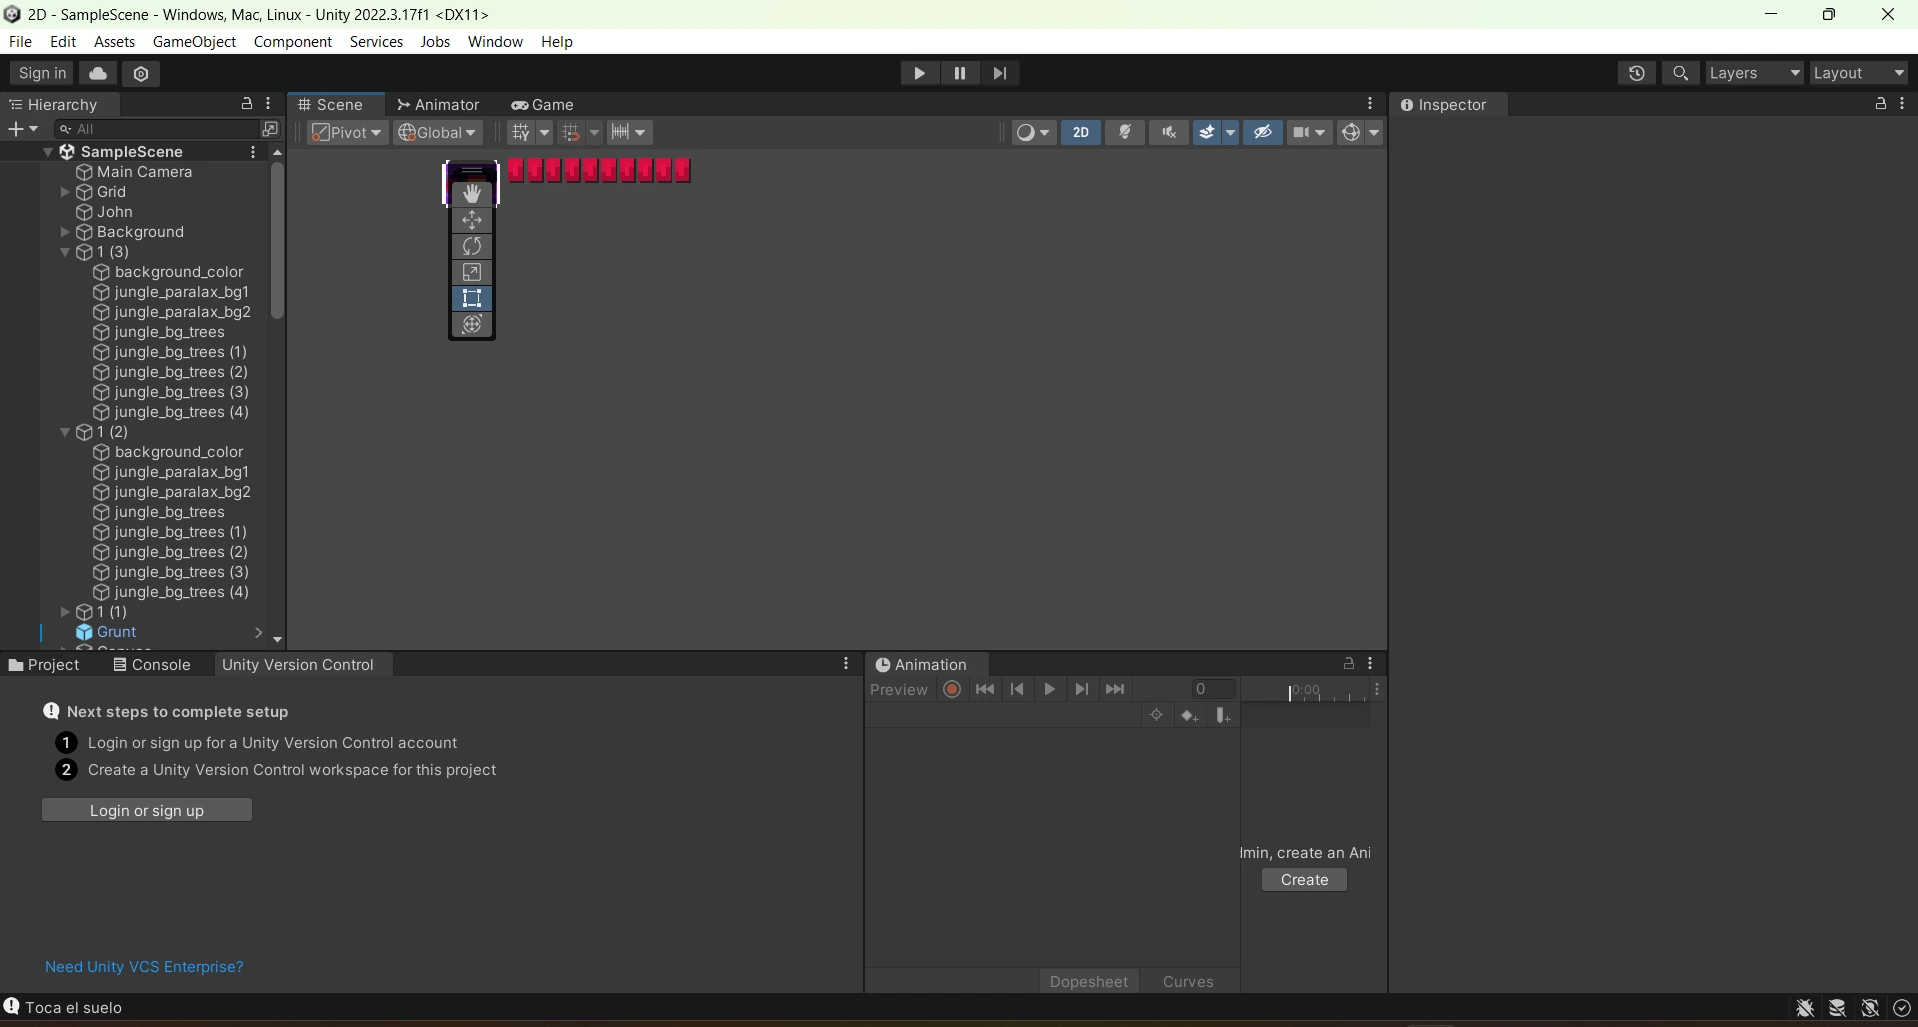Enable animation record mode
This screenshot has height=1027, width=1918.
pos(952,689)
